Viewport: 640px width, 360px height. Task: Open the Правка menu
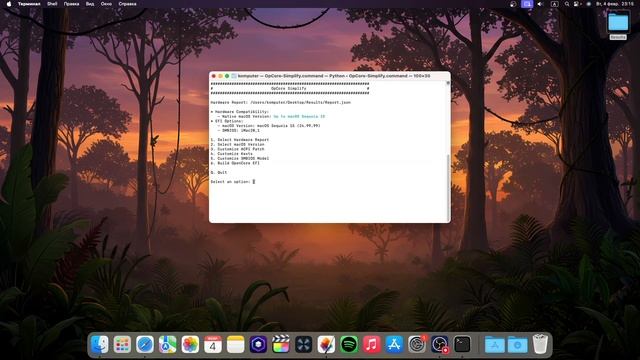[71, 4]
